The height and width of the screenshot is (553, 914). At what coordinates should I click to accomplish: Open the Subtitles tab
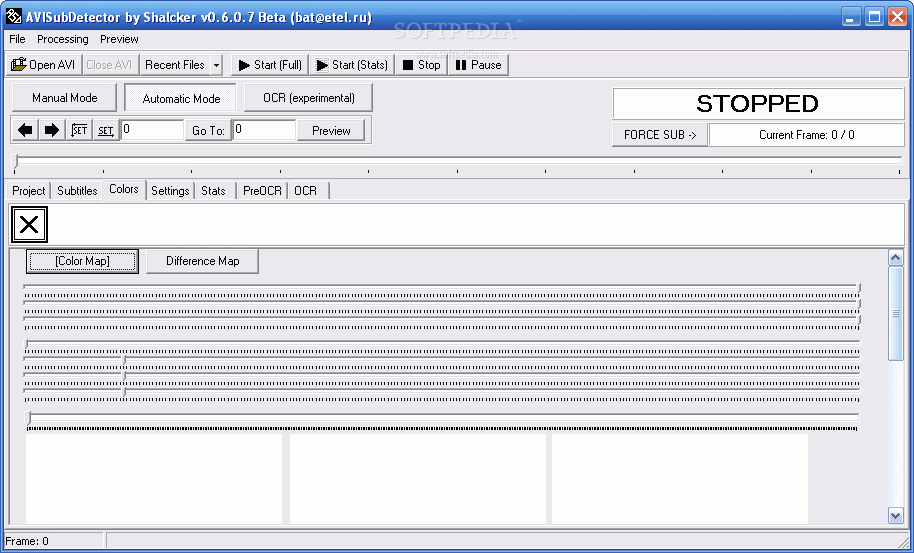tap(77, 191)
